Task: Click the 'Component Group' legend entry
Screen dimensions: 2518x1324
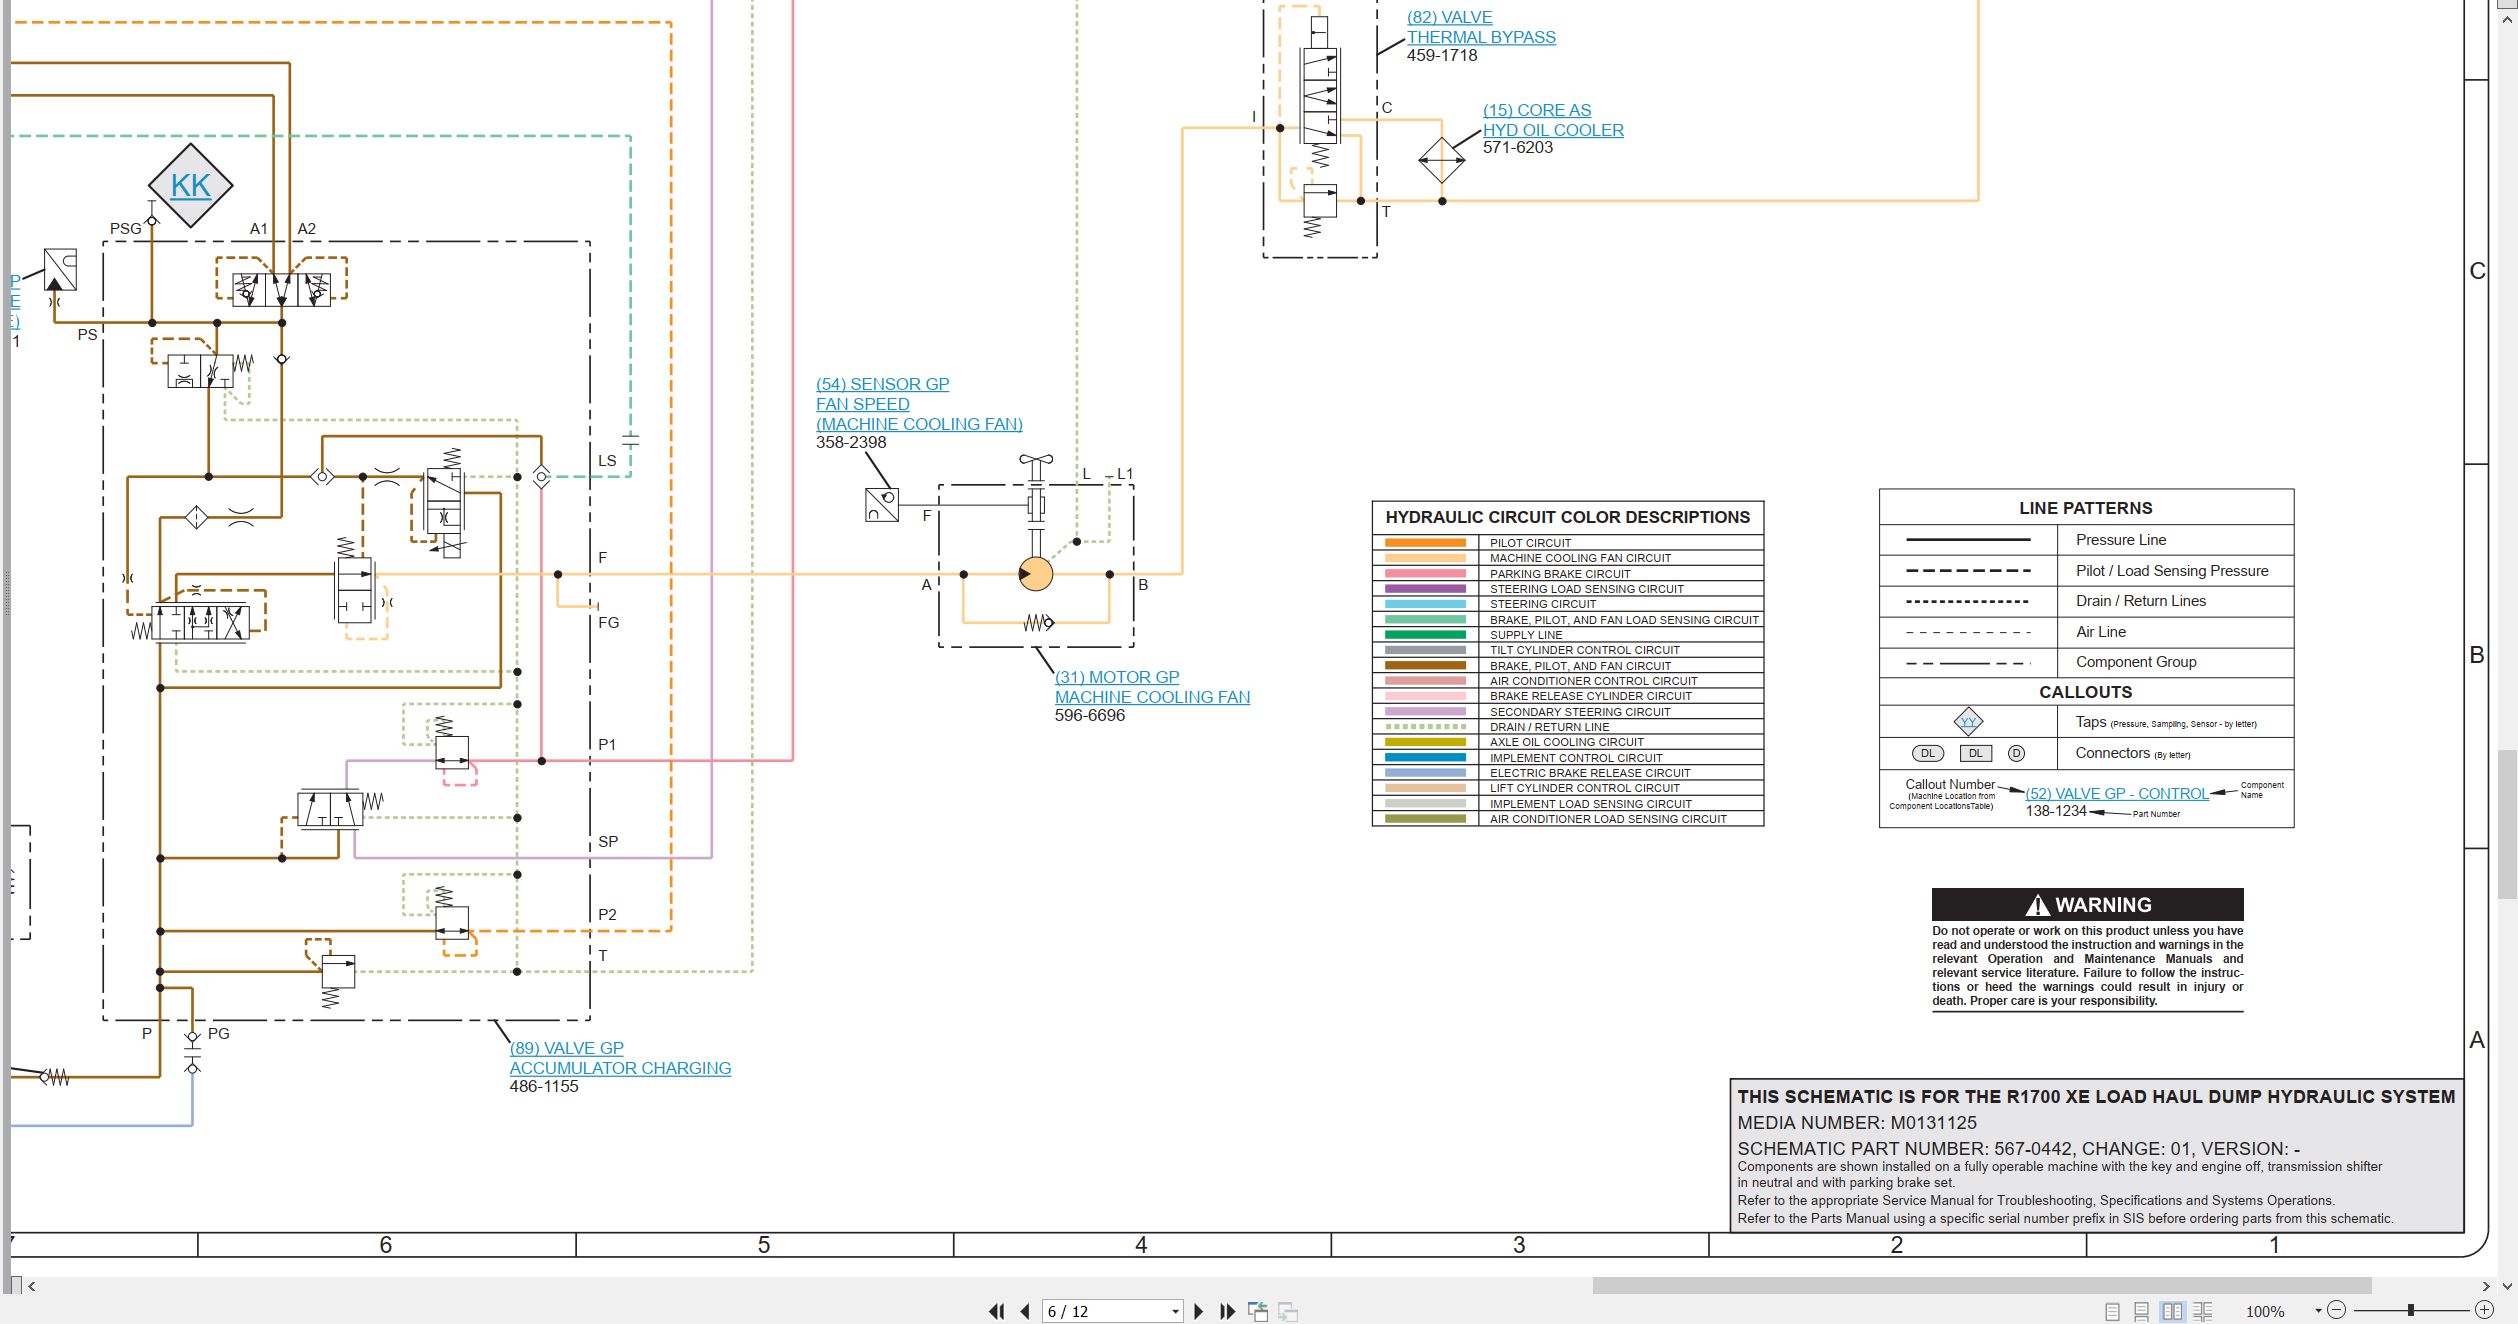Action: point(2136,662)
